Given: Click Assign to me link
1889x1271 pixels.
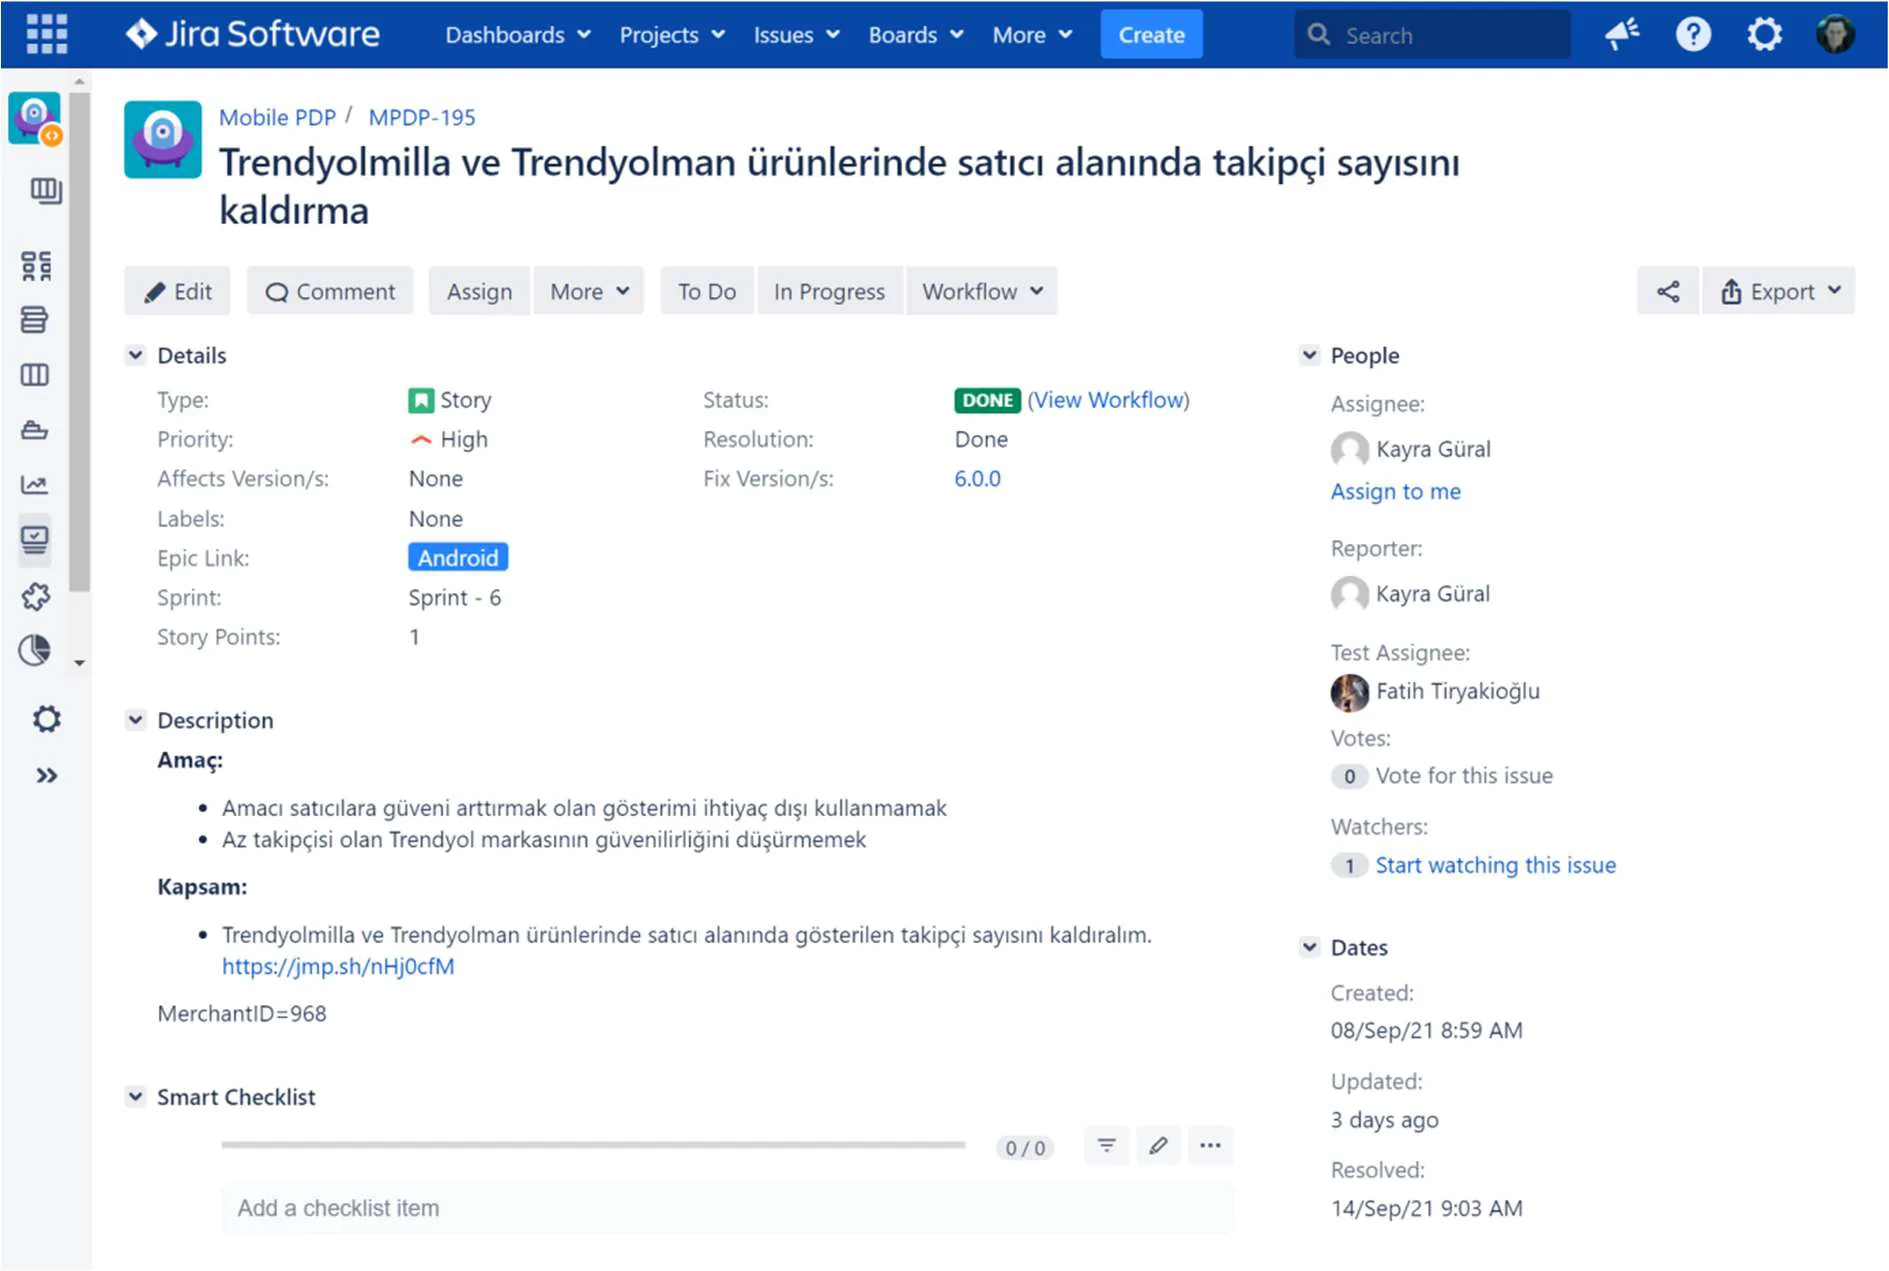Looking at the screenshot, I should 1395,491.
